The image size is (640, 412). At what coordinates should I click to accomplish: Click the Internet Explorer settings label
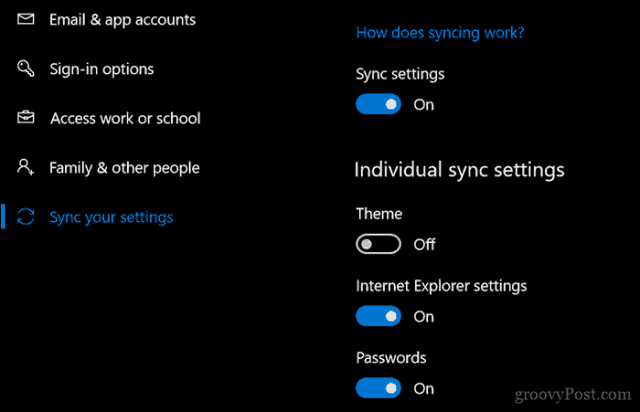click(x=441, y=286)
